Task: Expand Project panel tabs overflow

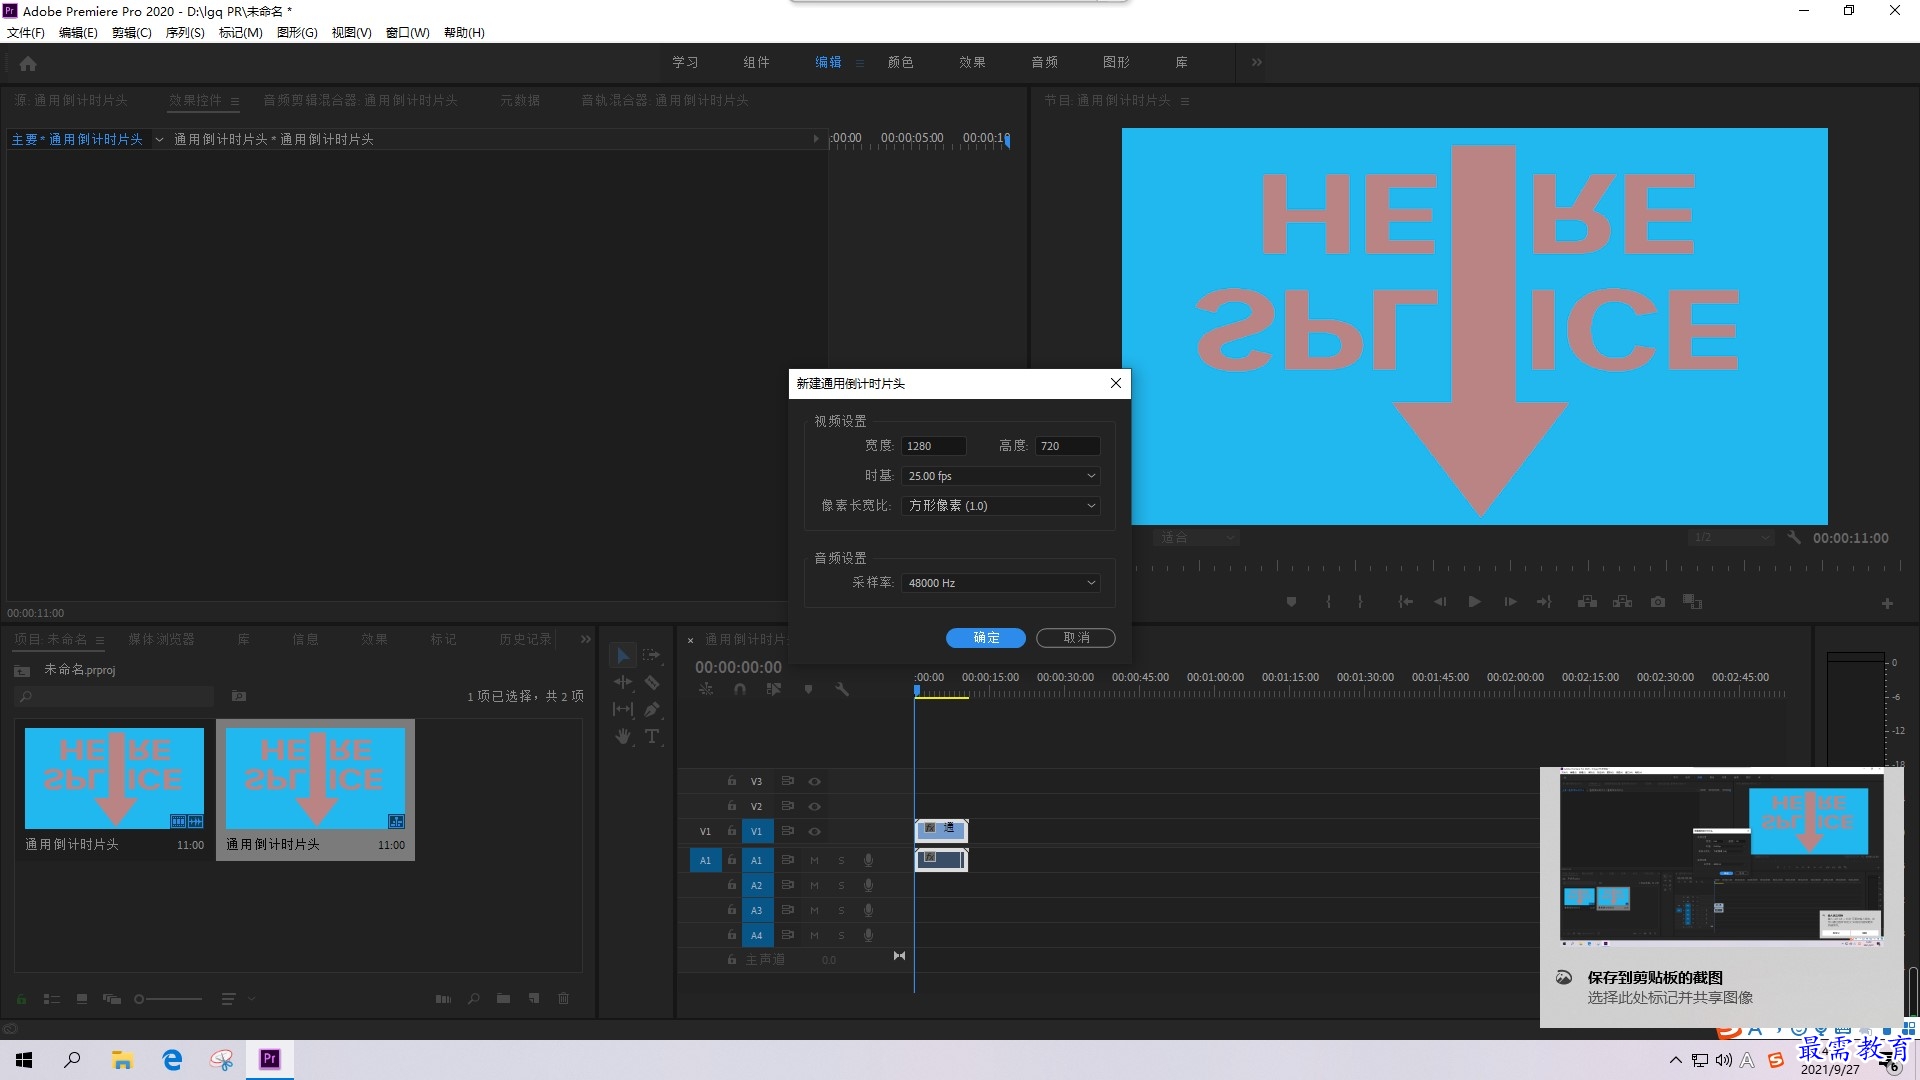Action: [x=585, y=639]
